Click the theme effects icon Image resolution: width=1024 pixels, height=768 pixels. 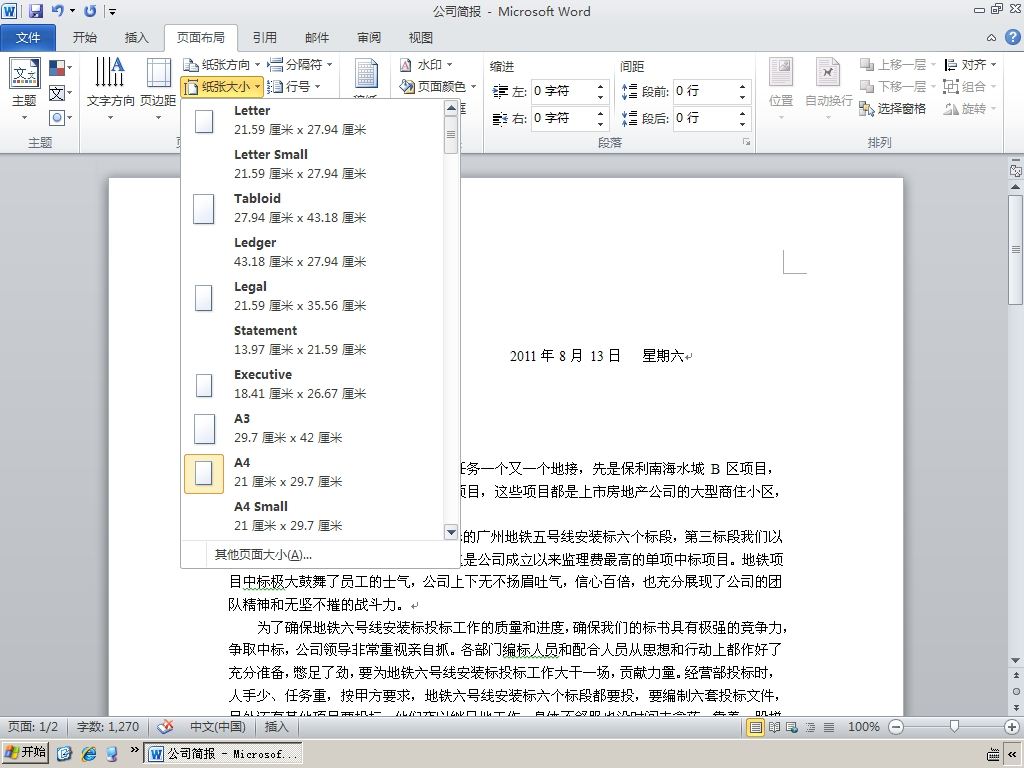pos(60,118)
